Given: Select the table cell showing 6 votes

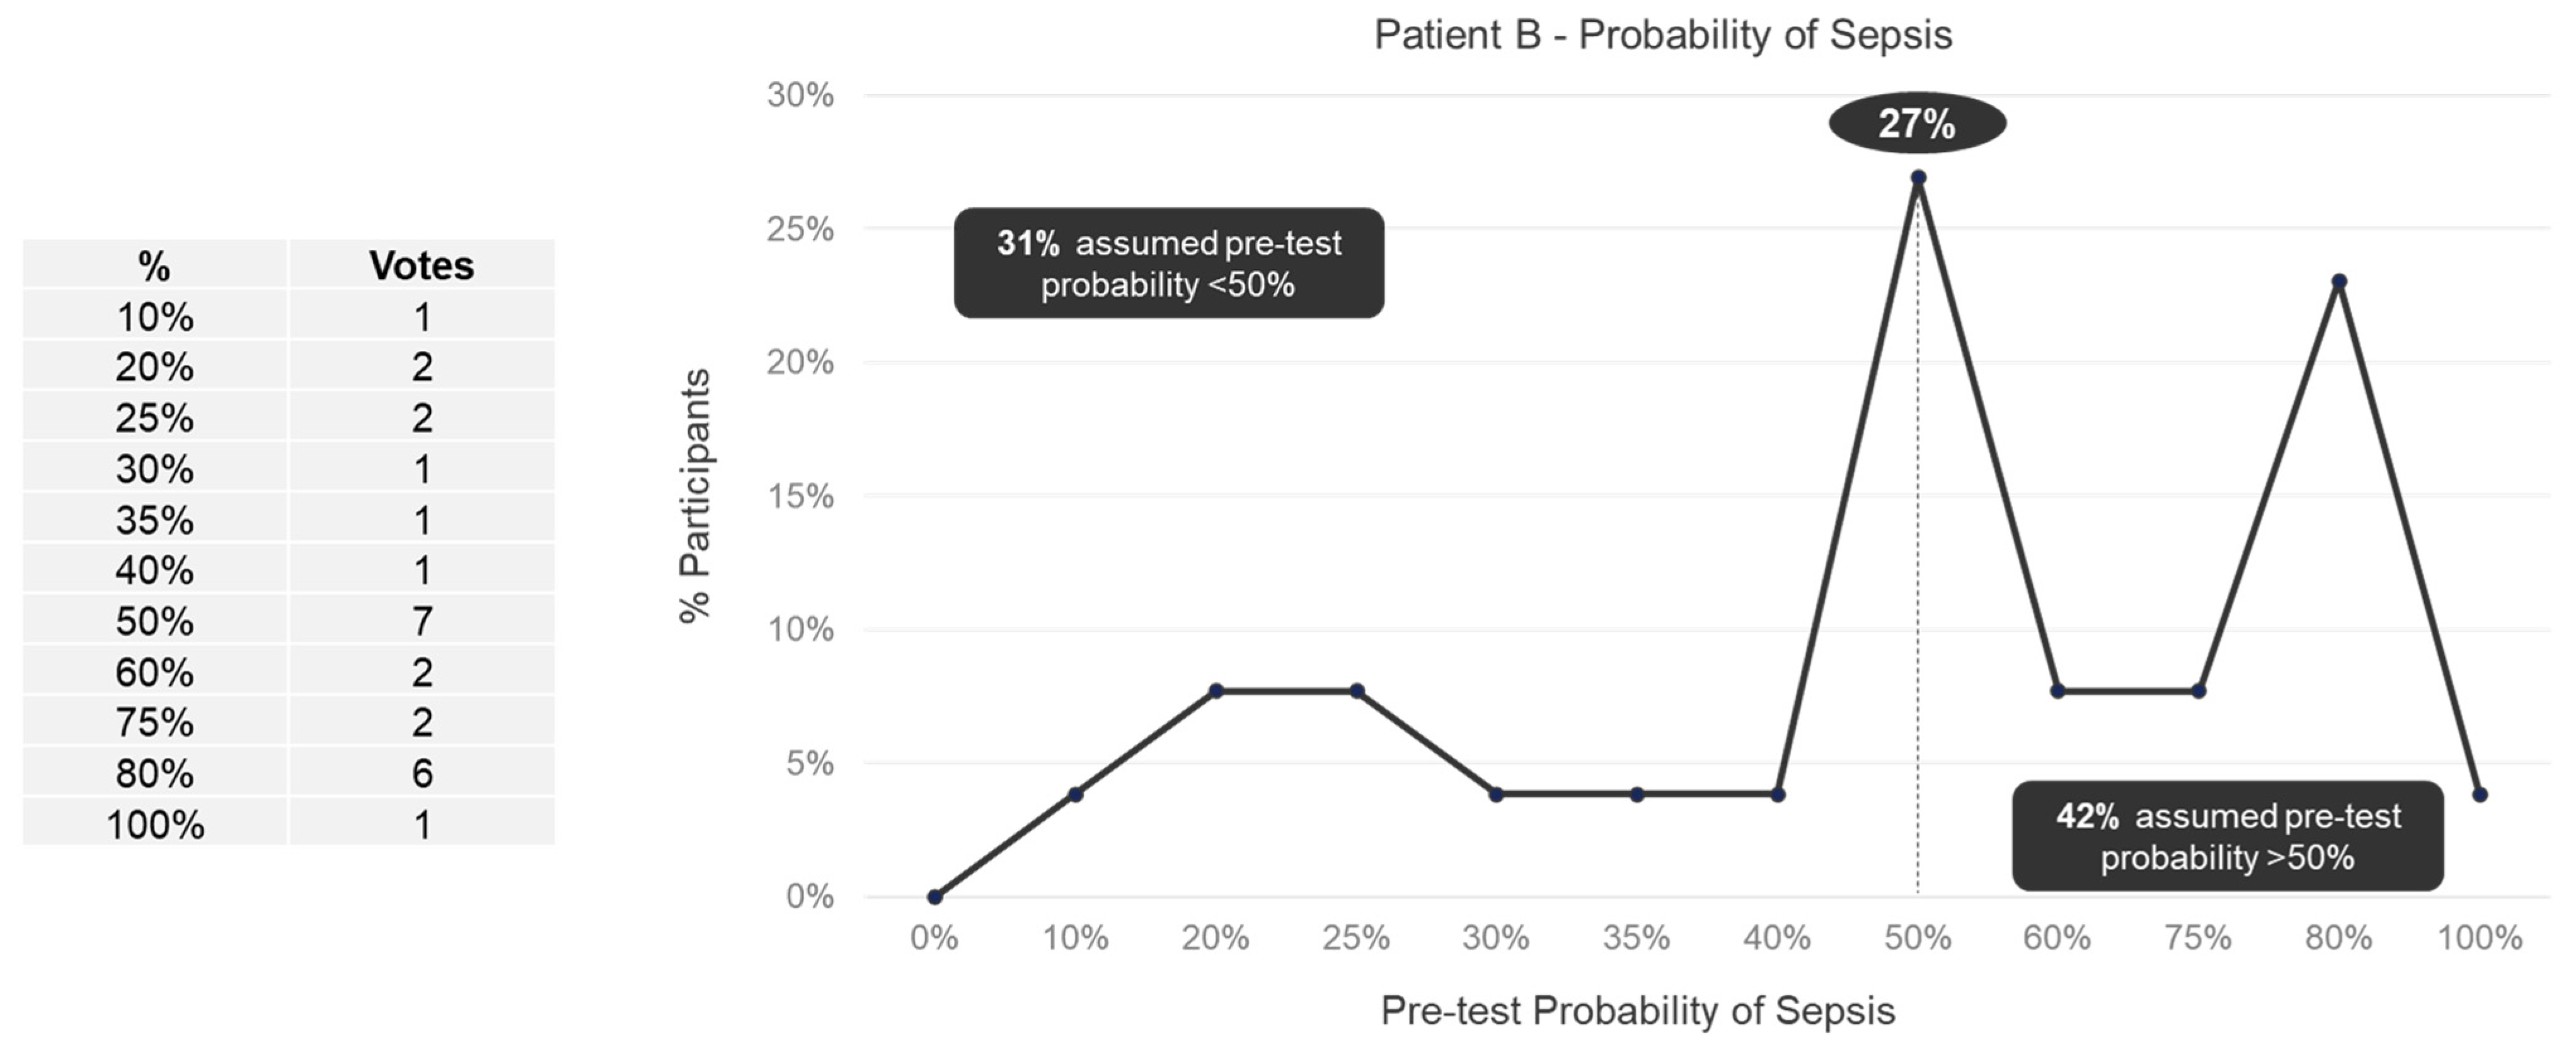Looking at the screenshot, I should click(421, 773).
